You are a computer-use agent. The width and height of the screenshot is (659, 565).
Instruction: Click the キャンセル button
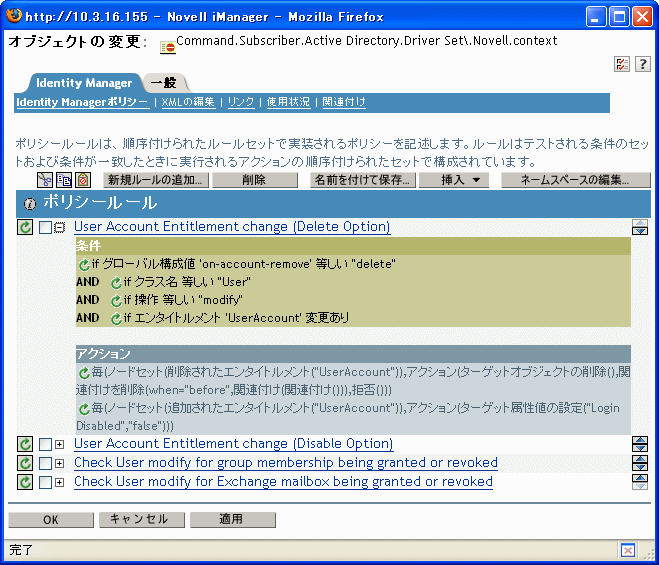142,520
